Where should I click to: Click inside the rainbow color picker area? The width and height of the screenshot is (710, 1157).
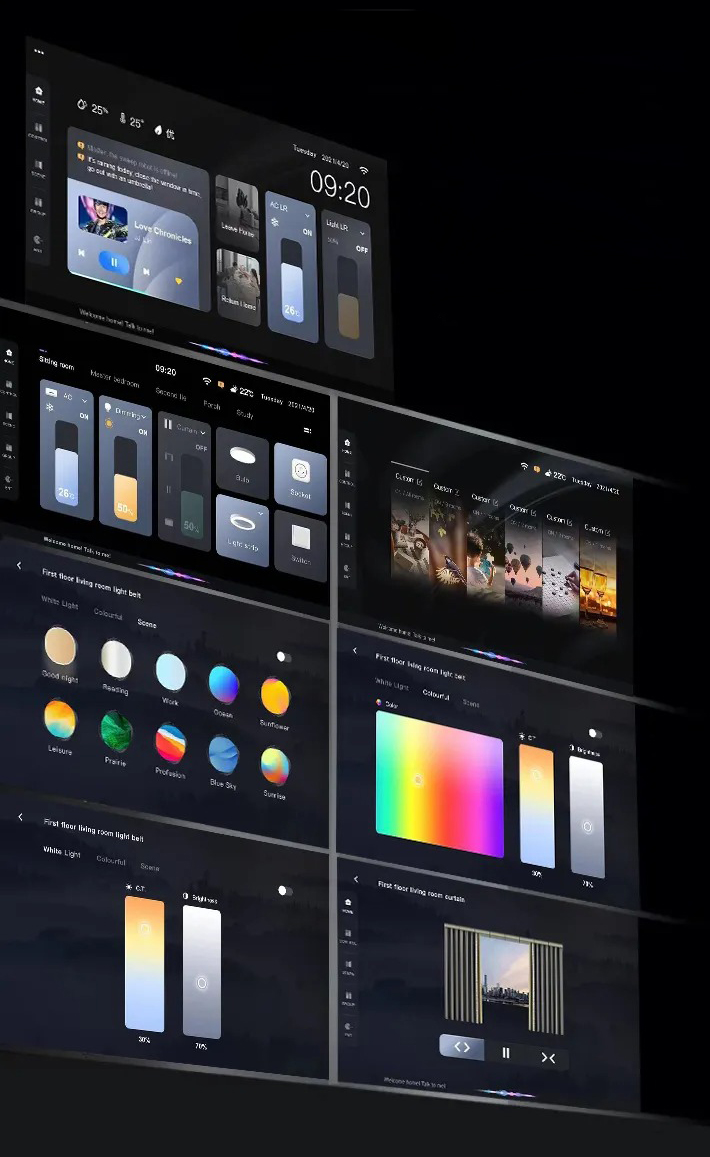[x=440, y=784]
